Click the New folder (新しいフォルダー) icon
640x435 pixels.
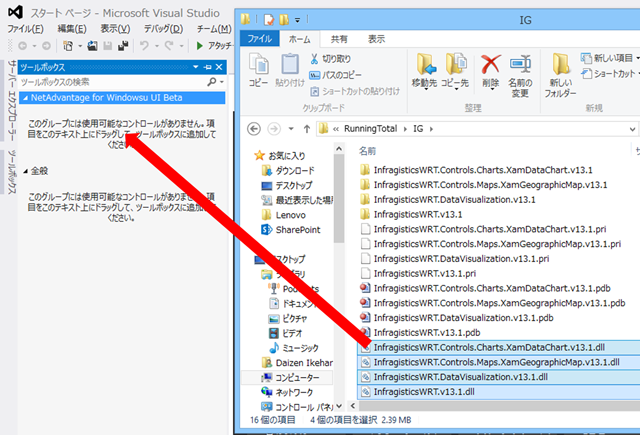[561, 64]
